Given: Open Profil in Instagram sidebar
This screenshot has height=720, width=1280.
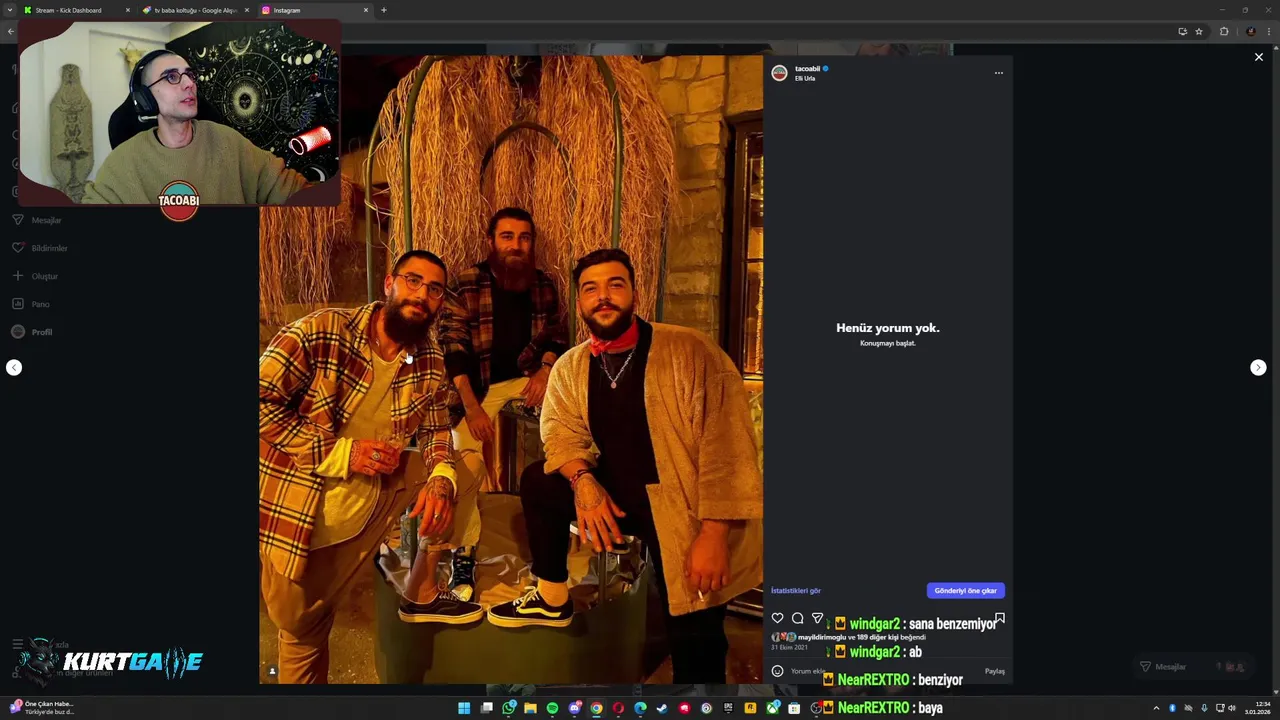Looking at the screenshot, I should pyautogui.click(x=32, y=332).
